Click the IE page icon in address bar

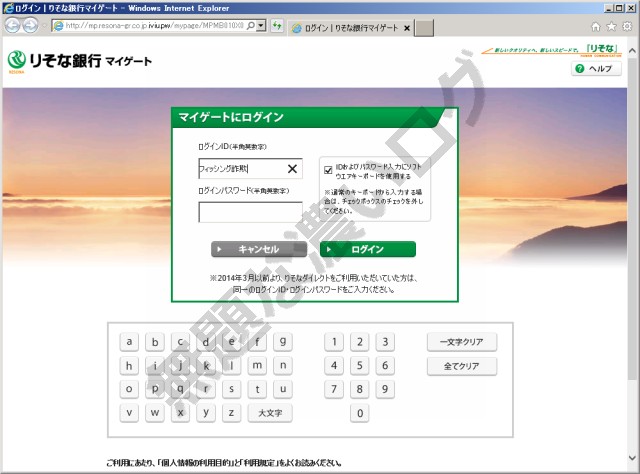[59, 26]
